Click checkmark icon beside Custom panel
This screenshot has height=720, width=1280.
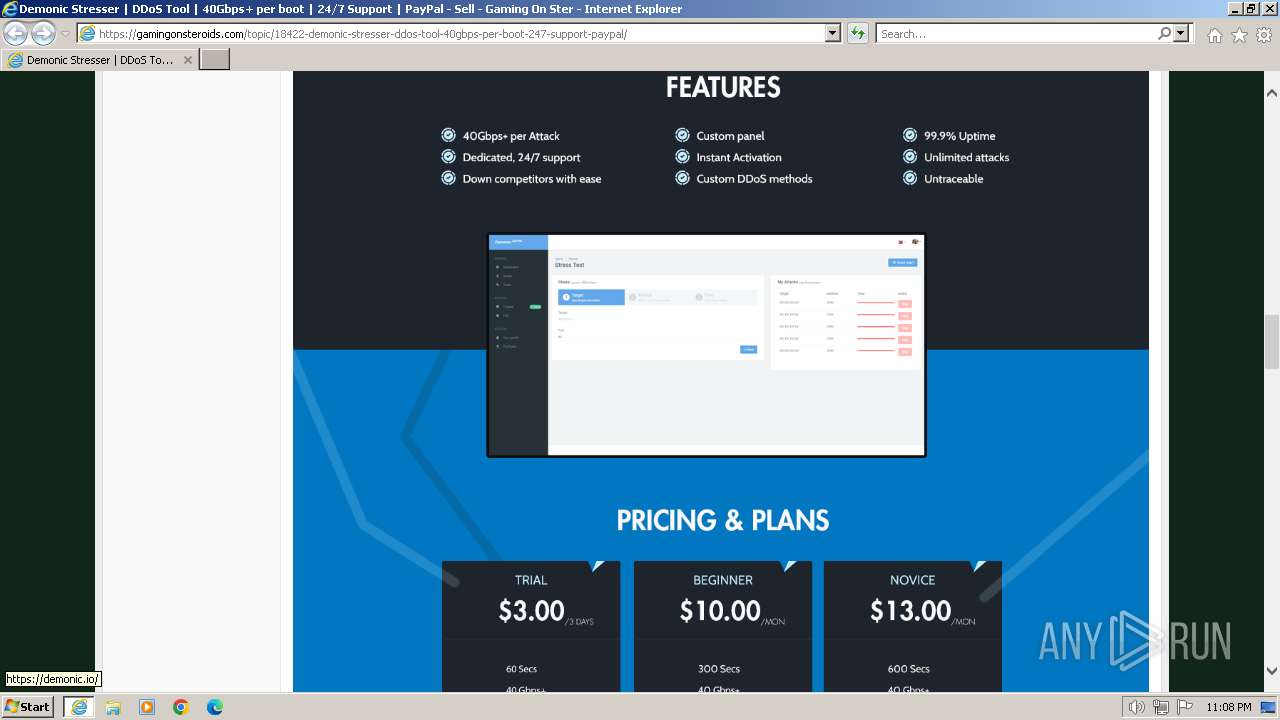pyautogui.click(x=682, y=135)
